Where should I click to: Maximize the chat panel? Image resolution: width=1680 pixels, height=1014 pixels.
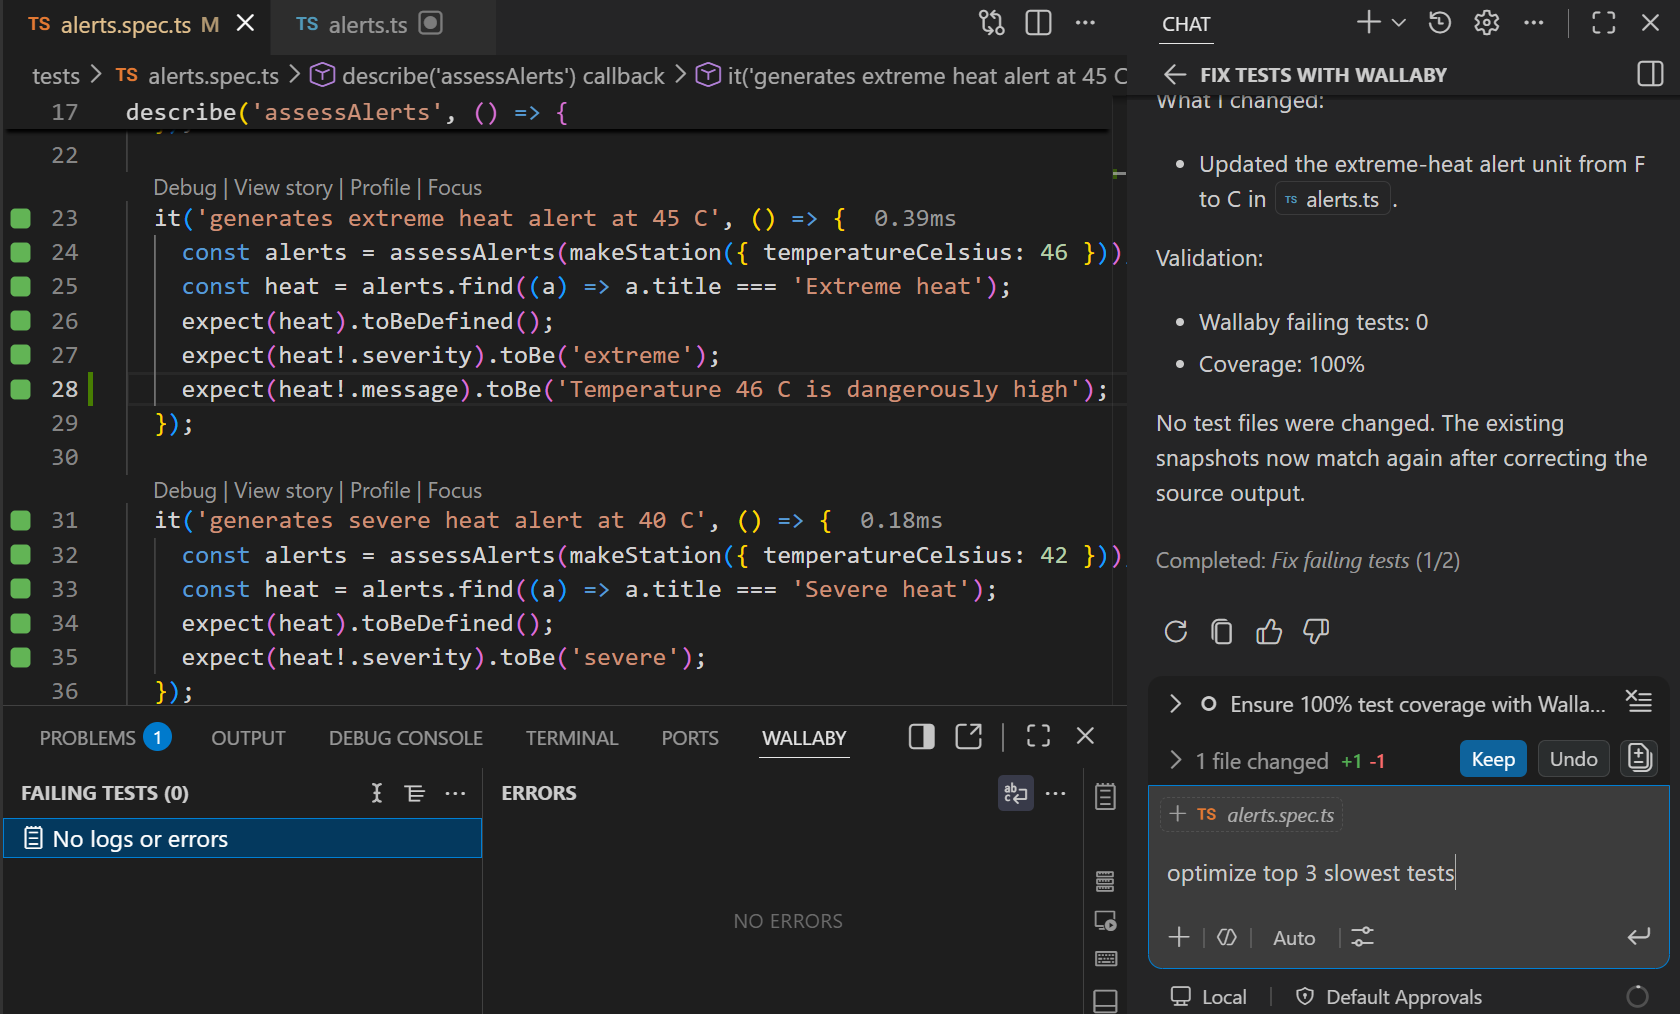[1604, 23]
